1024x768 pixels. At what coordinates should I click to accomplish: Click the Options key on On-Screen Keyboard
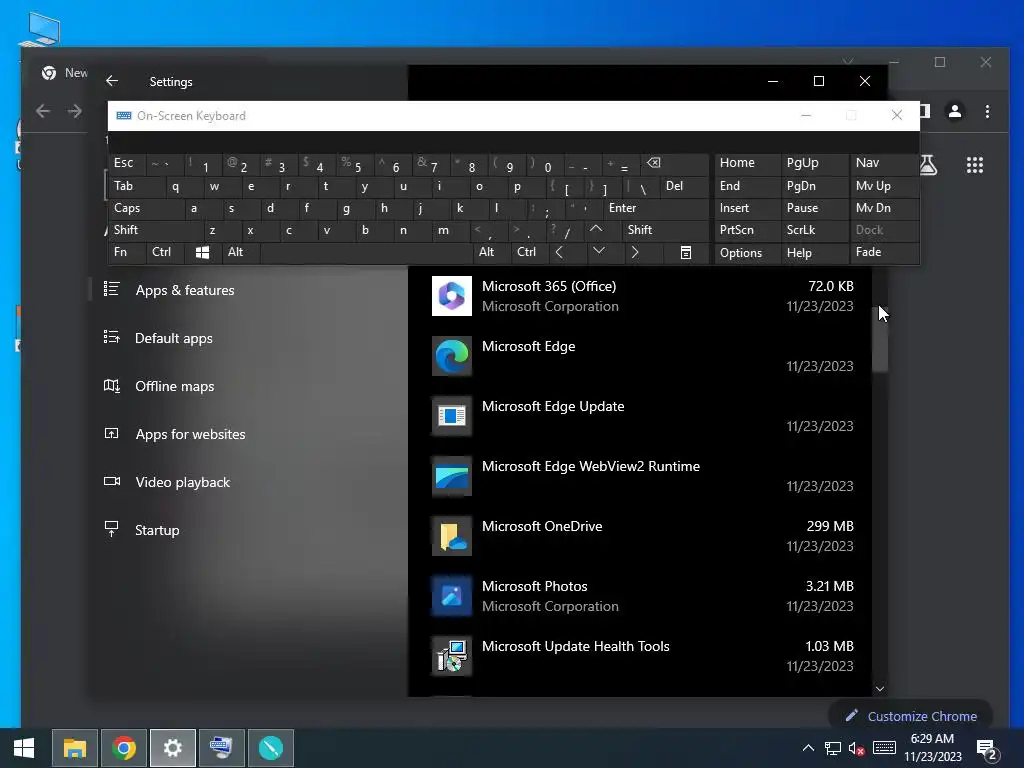[x=747, y=253]
